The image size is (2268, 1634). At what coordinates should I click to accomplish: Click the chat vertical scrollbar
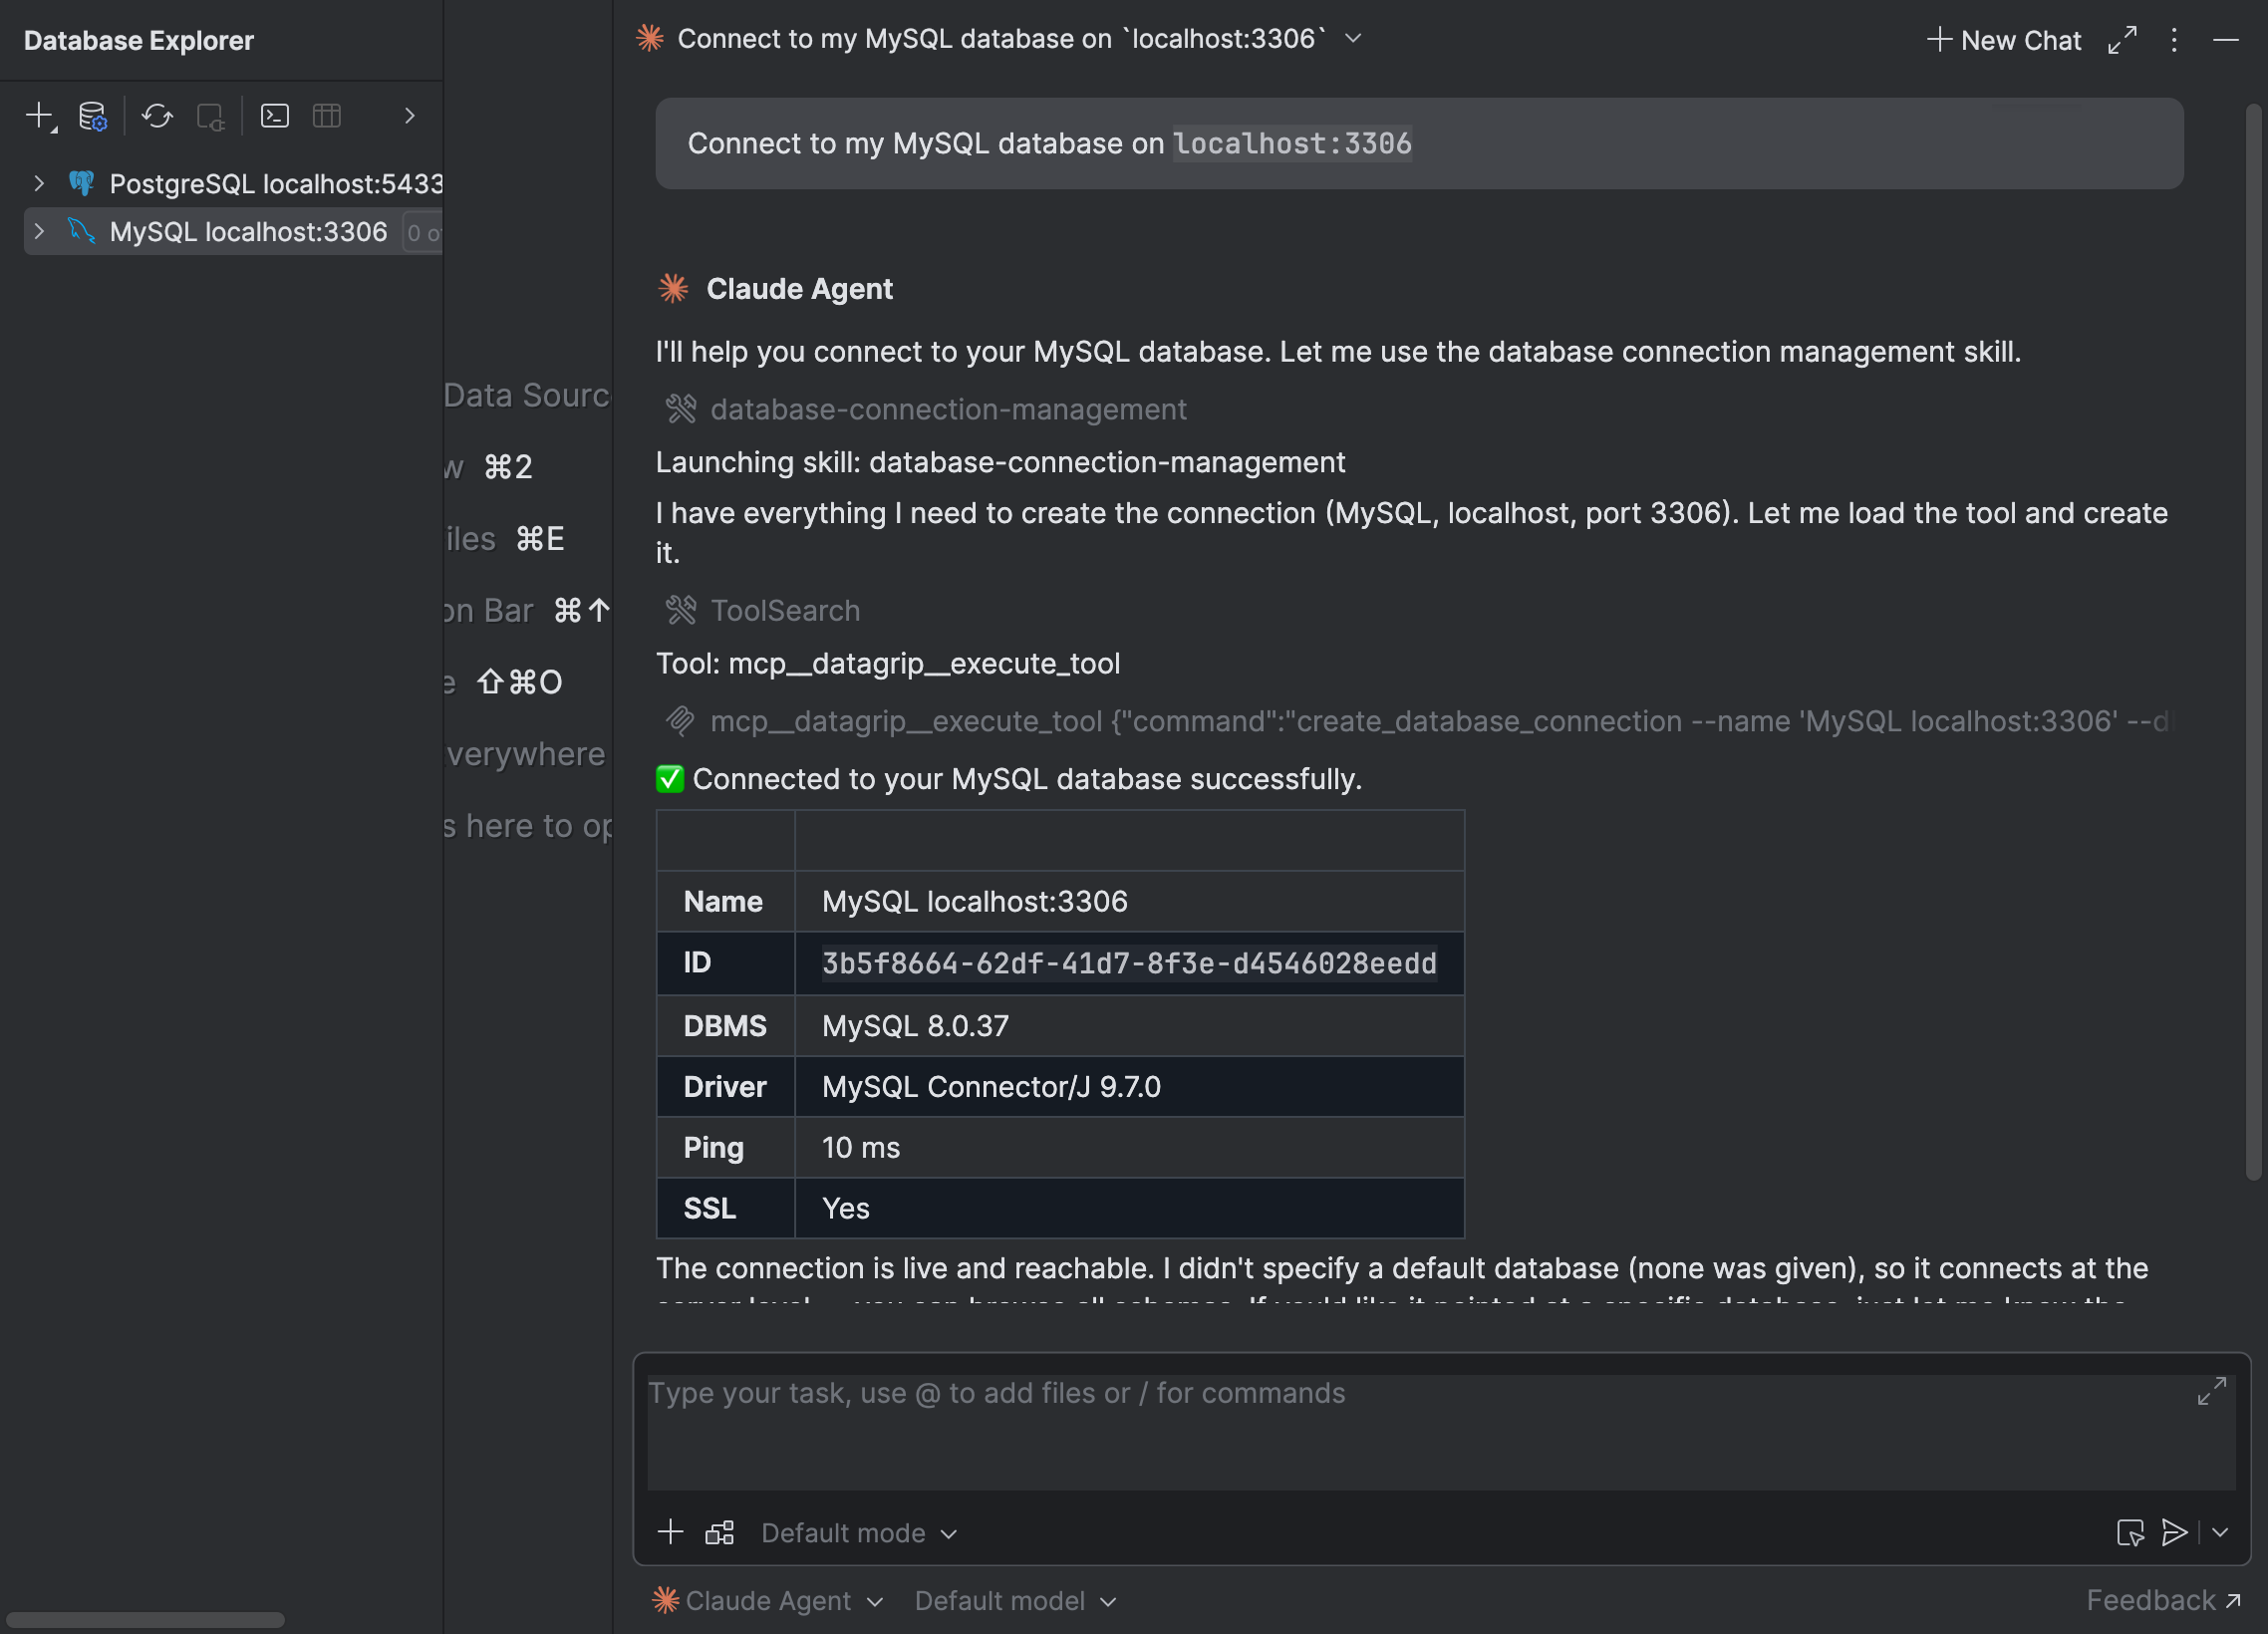click(x=2254, y=640)
